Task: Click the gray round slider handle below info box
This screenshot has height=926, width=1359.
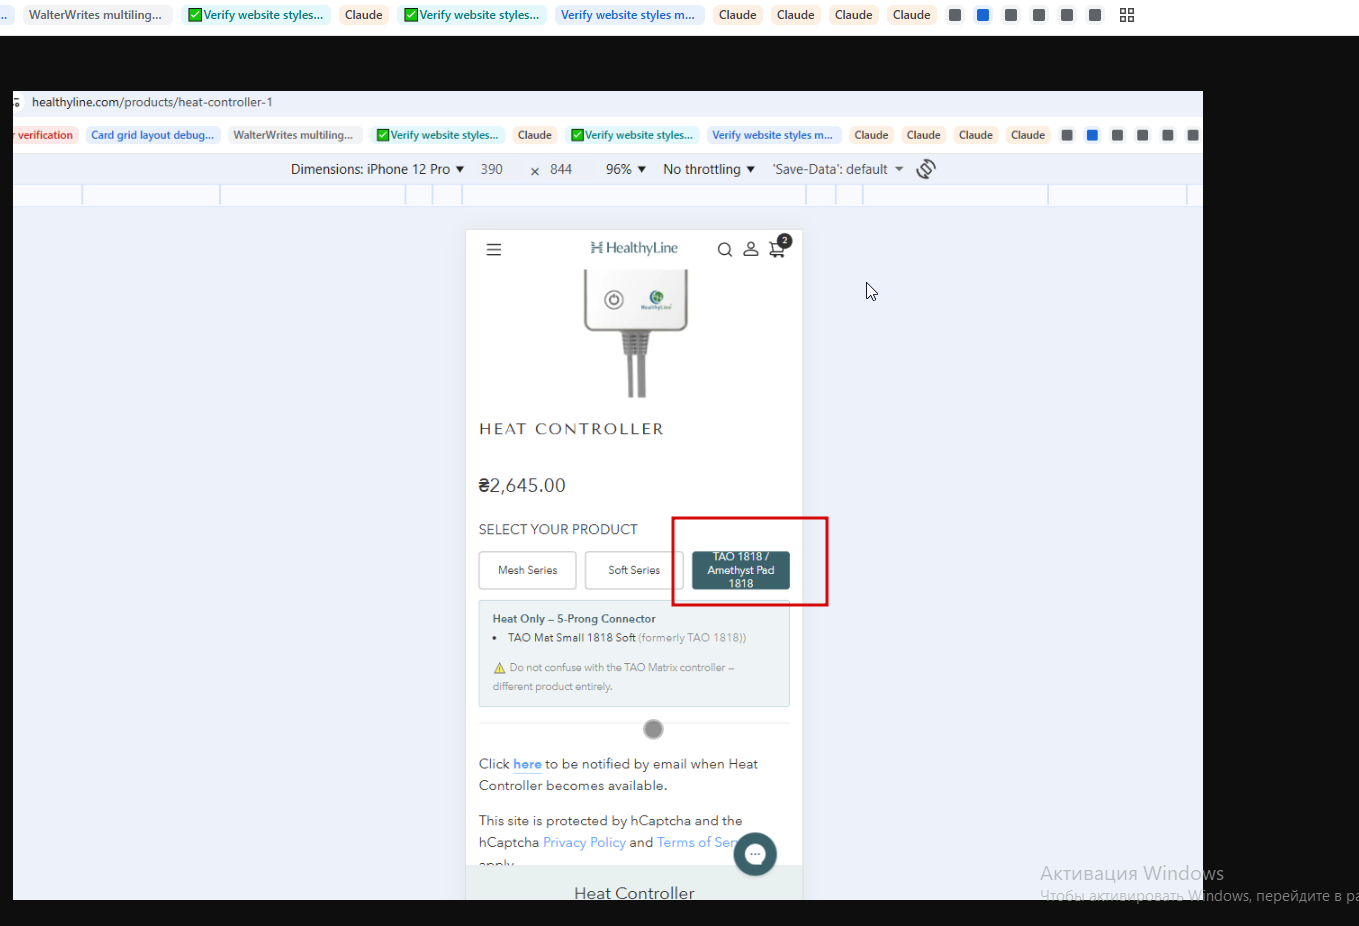Action: pos(653,729)
